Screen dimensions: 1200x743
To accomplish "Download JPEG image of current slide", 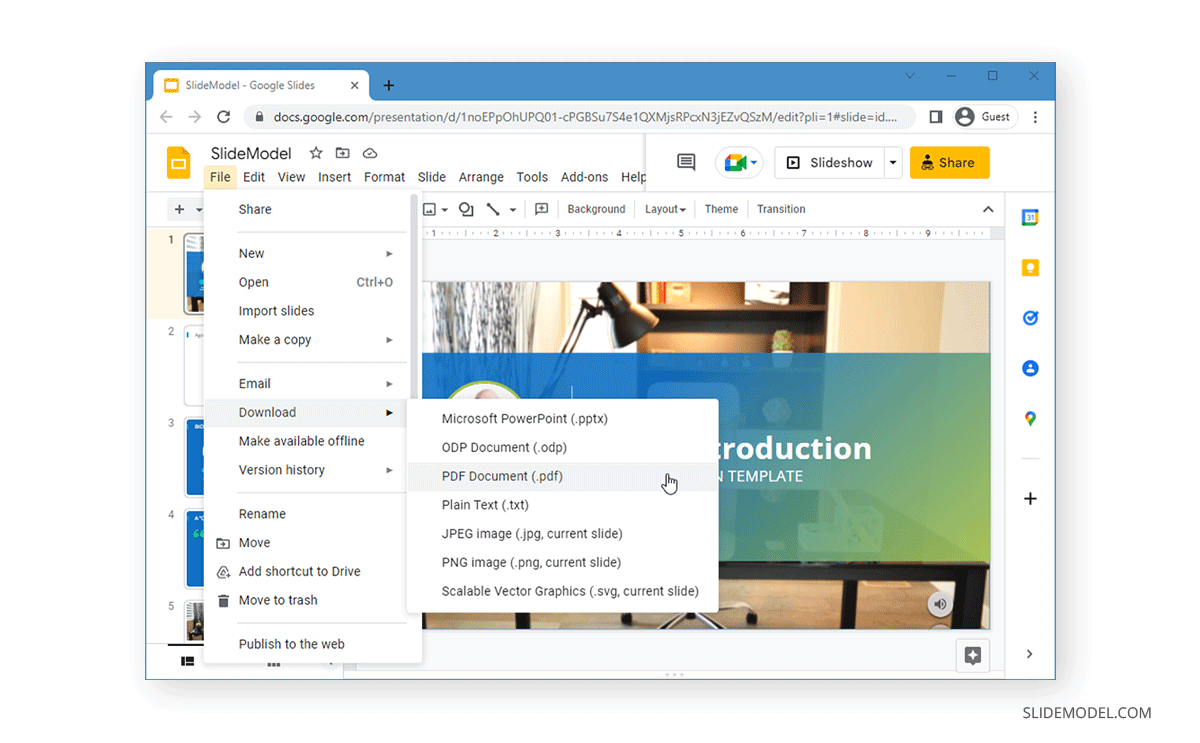I will point(563,534).
